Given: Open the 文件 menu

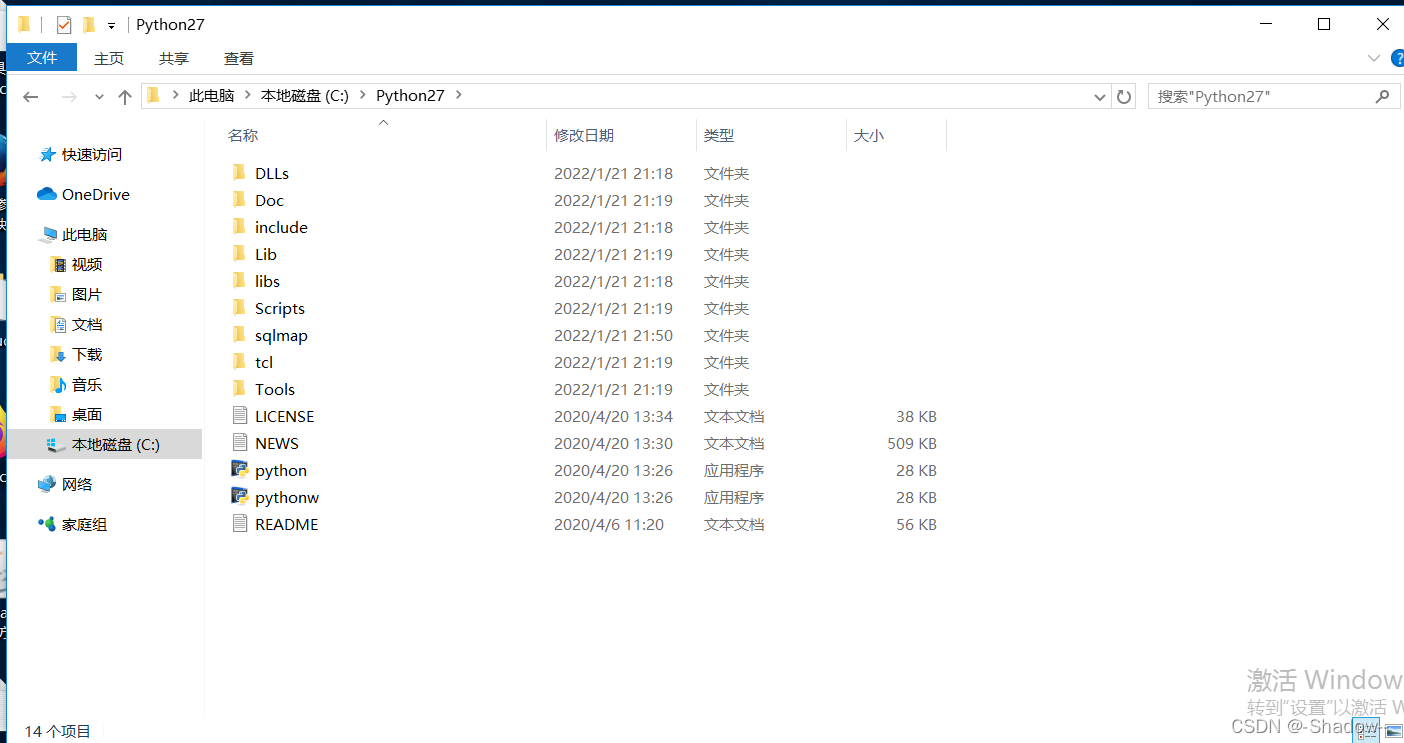Looking at the screenshot, I should (41, 58).
